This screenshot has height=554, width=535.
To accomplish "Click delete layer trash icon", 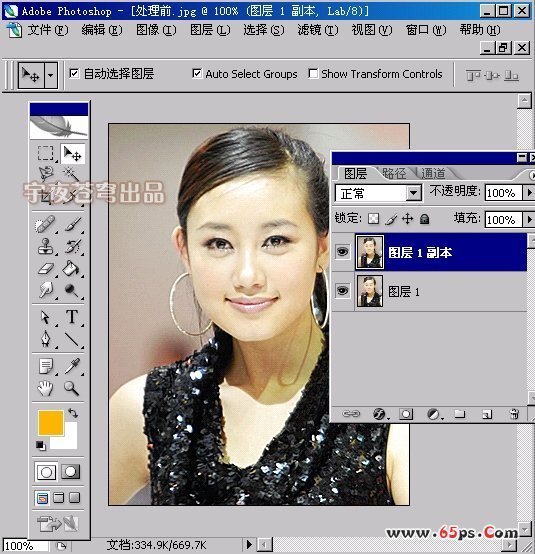I will [x=514, y=414].
